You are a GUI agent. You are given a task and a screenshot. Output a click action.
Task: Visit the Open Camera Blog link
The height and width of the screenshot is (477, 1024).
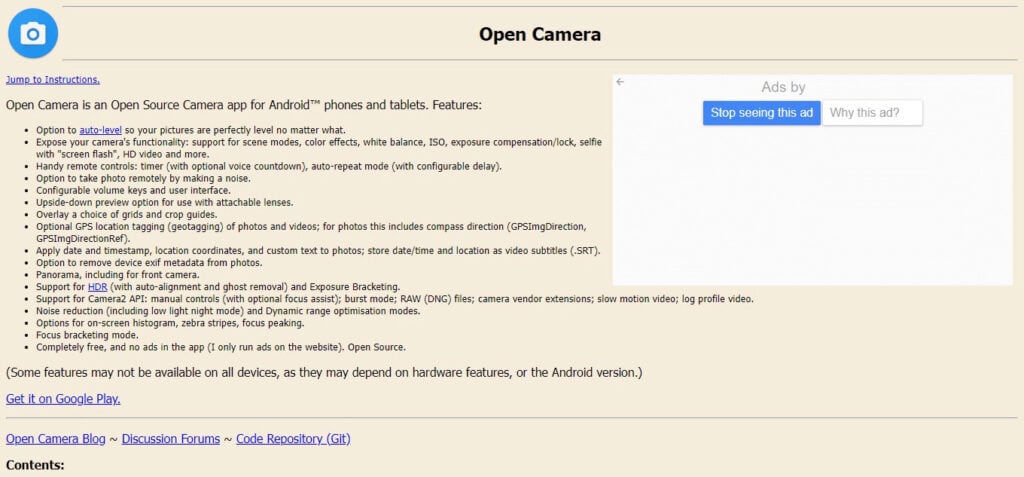pyautogui.click(x=56, y=438)
